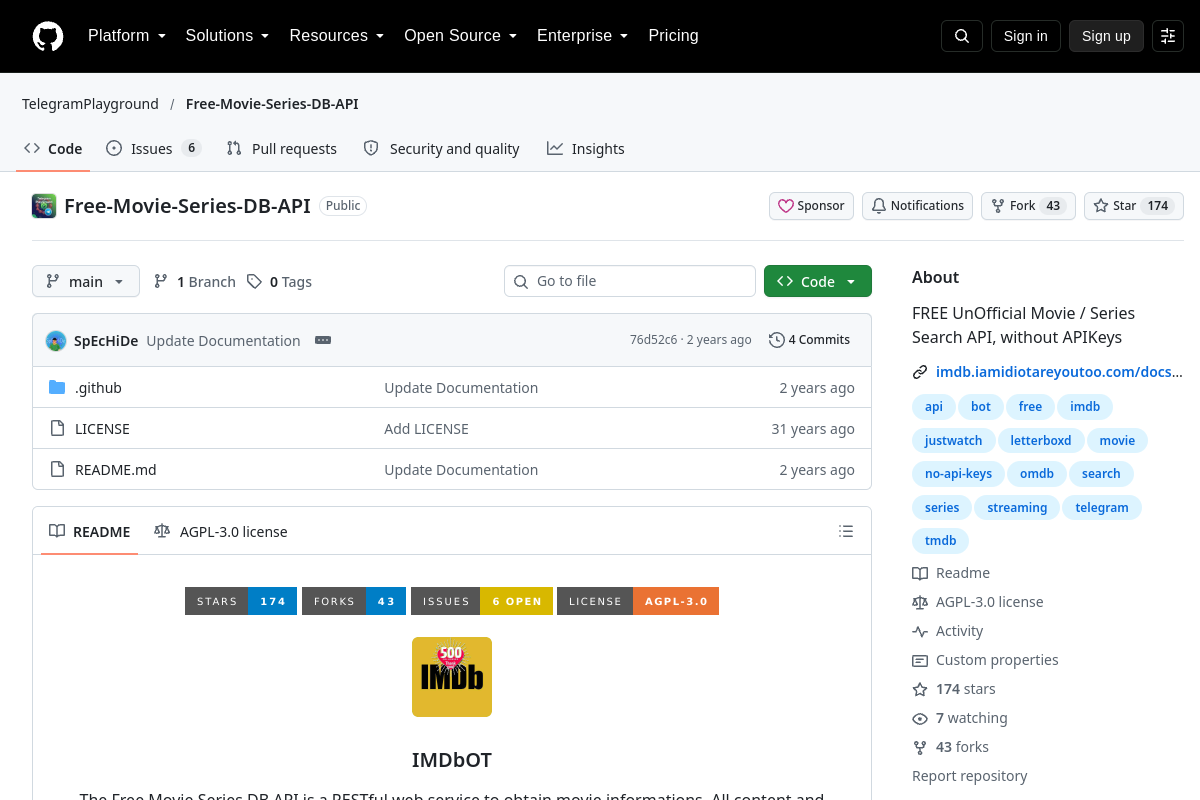1200x800 pixels.
Task: Click the License AGPL-3.0 badge
Action: pyautogui.click(x=638, y=601)
